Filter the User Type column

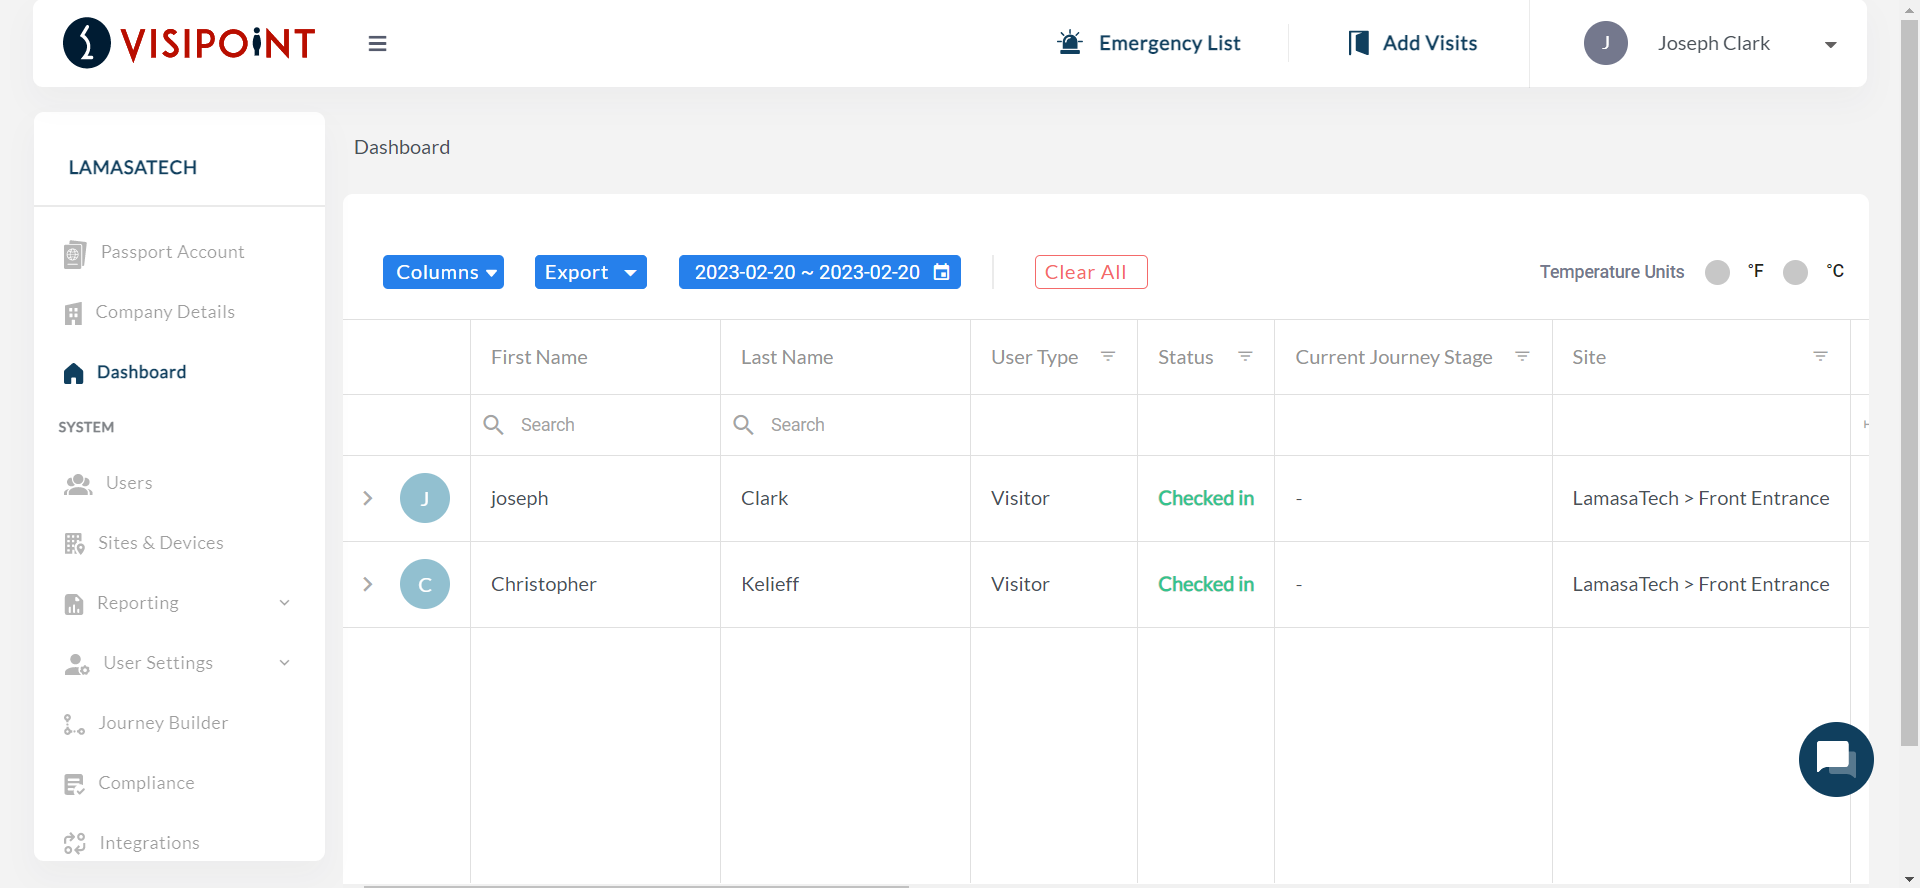point(1108,357)
